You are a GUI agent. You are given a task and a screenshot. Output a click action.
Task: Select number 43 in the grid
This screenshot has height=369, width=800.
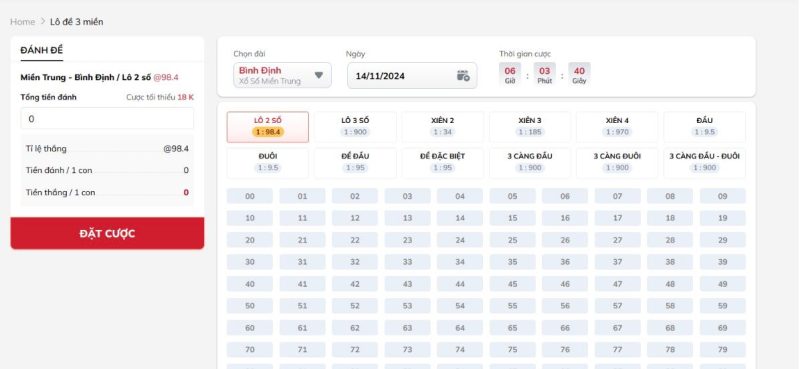point(407,284)
